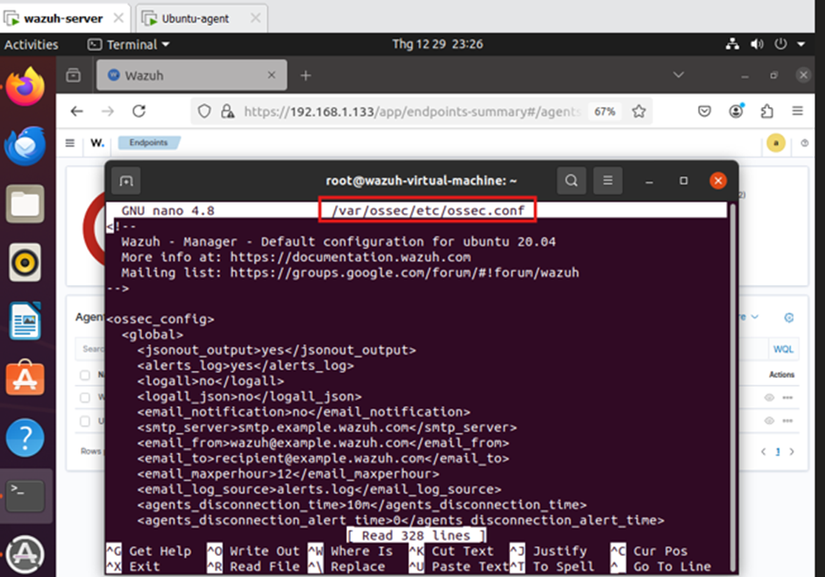
Task: Click the Firefox back arrow
Action: point(77,111)
